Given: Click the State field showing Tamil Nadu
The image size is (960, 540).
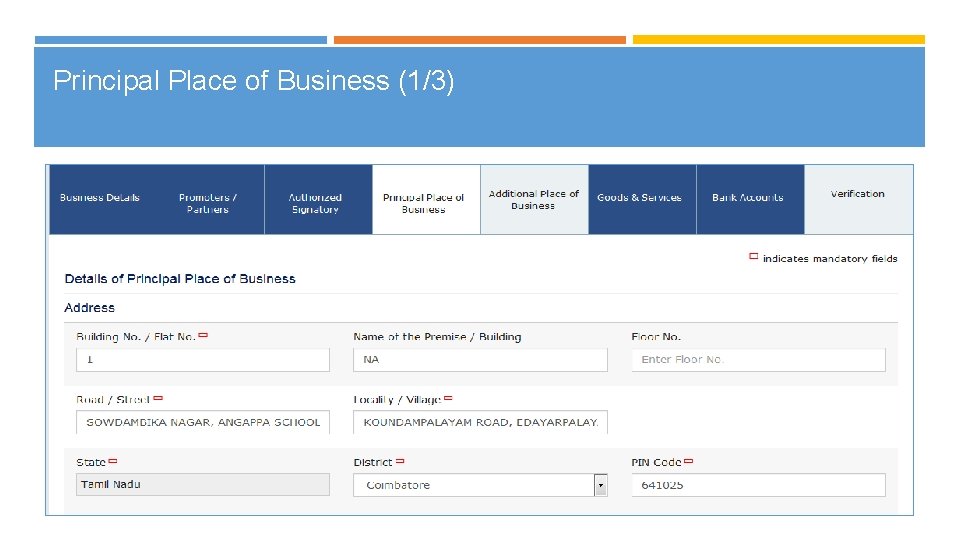Looking at the screenshot, I should 203,485.
